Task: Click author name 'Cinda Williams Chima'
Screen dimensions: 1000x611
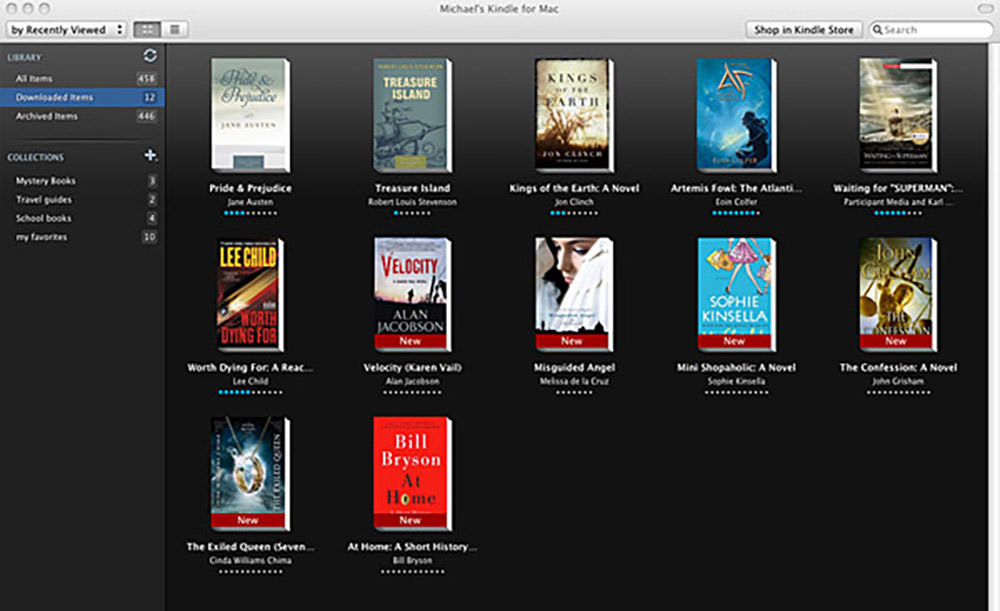Action: [250, 561]
